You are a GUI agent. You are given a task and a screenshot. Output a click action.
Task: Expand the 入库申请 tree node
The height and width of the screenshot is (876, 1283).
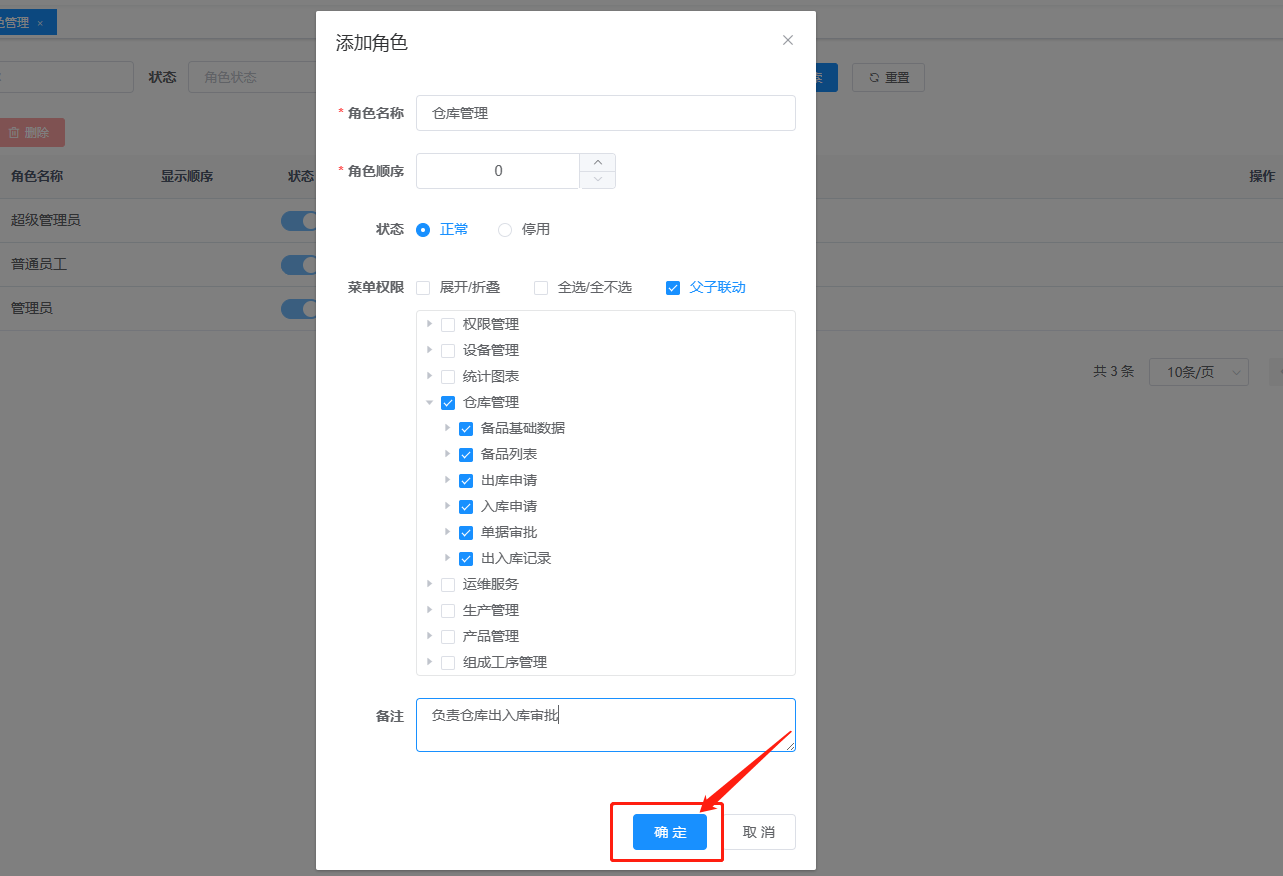point(448,506)
